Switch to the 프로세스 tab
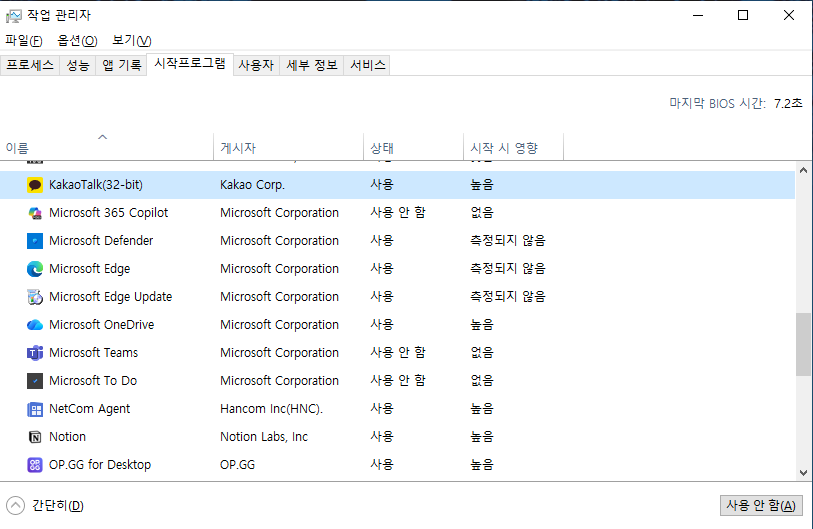 [x=30, y=65]
